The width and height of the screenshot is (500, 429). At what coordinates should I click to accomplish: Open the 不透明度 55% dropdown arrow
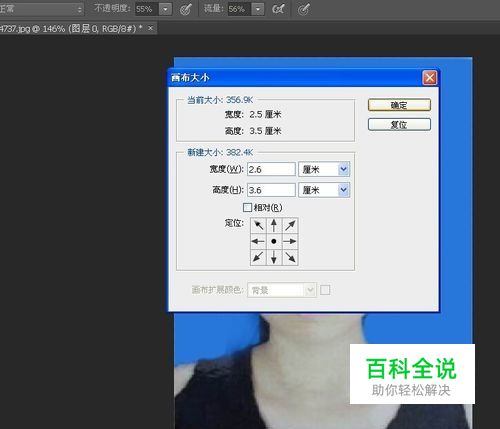click(165, 9)
